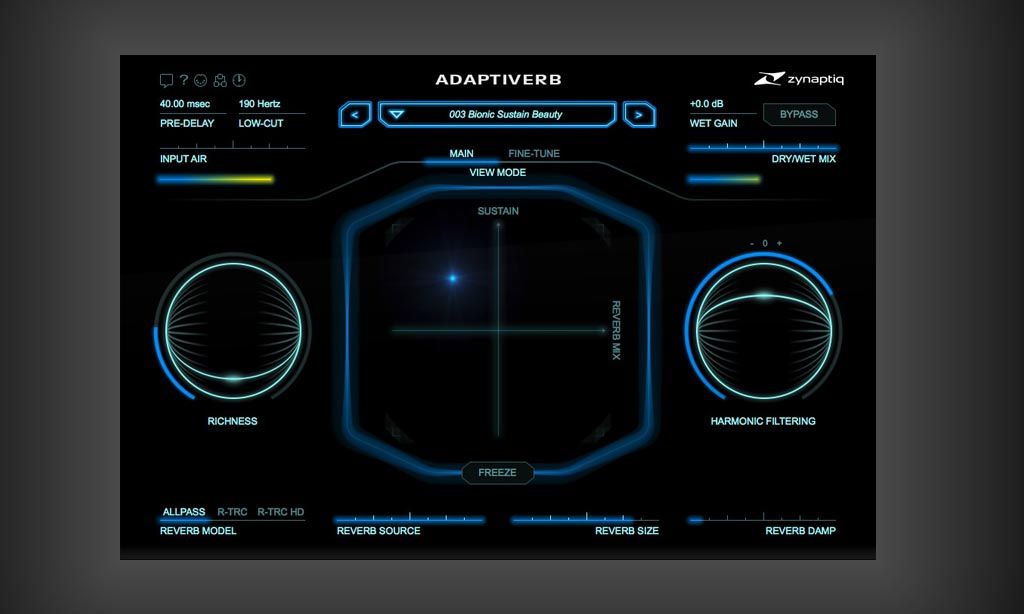
Task: Click the Reverb Size slider
Action: coord(586,519)
